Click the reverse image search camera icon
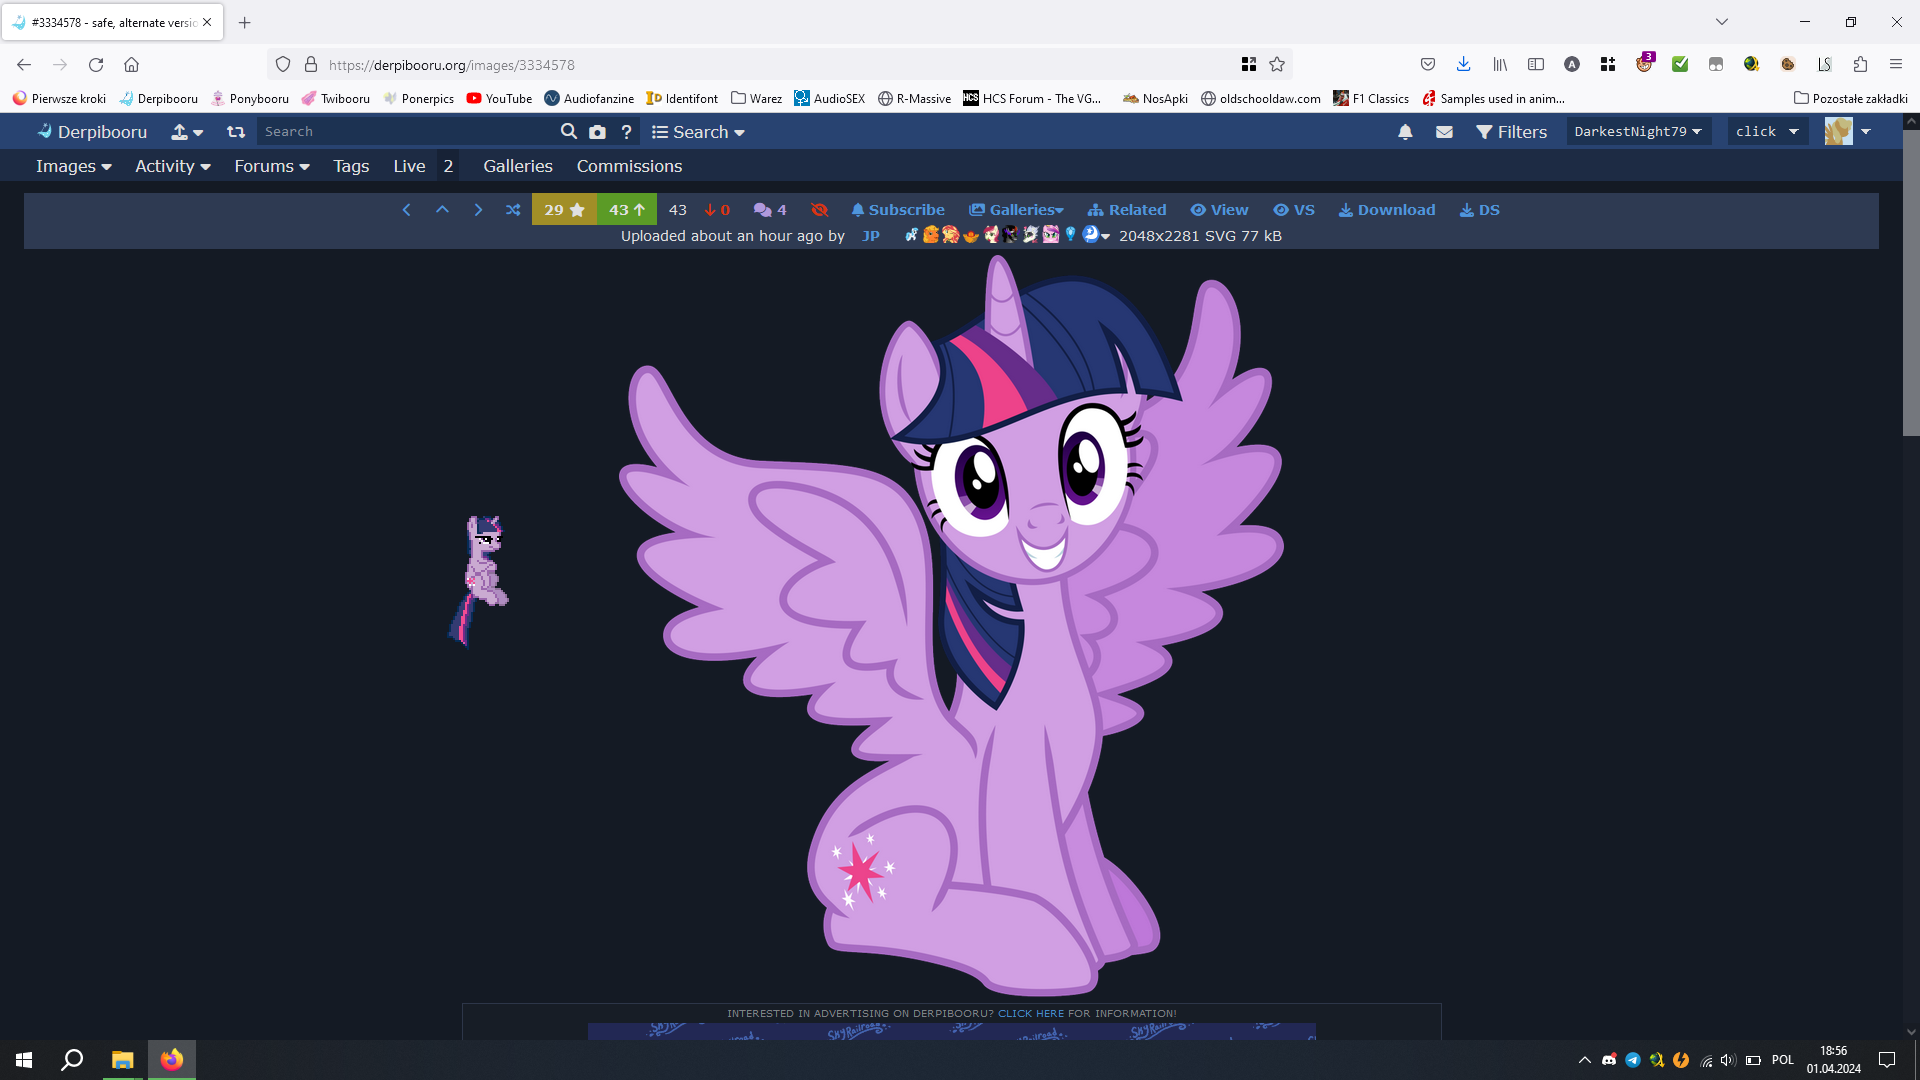The height and width of the screenshot is (1080, 1920). [597, 132]
